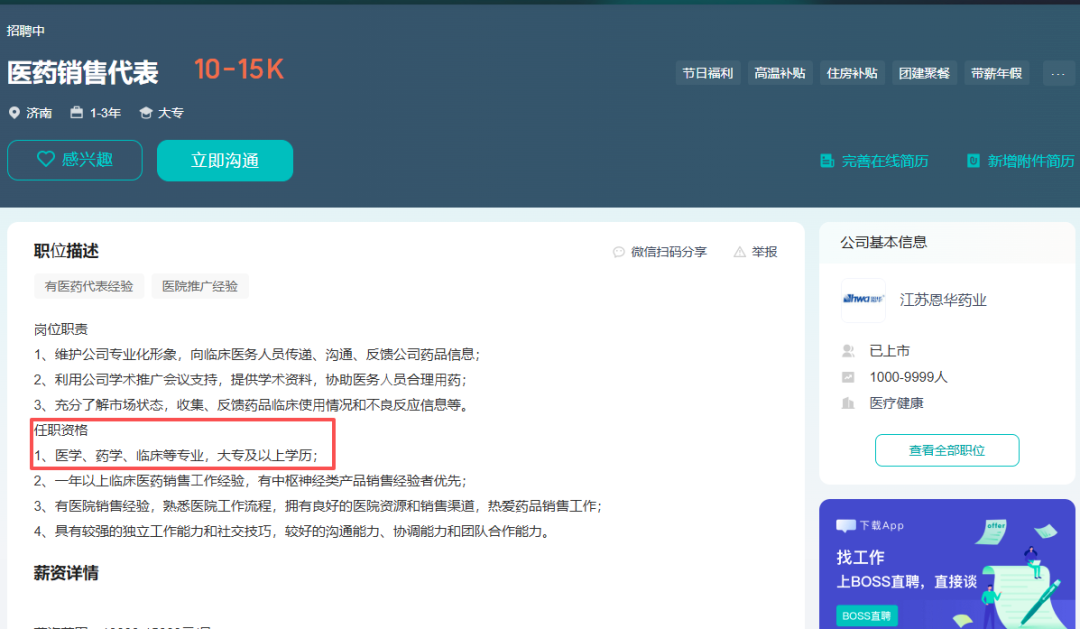Click the heart icon in 感兴趣 button
This screenshot has width=1080, height=629.
[45, 160]
